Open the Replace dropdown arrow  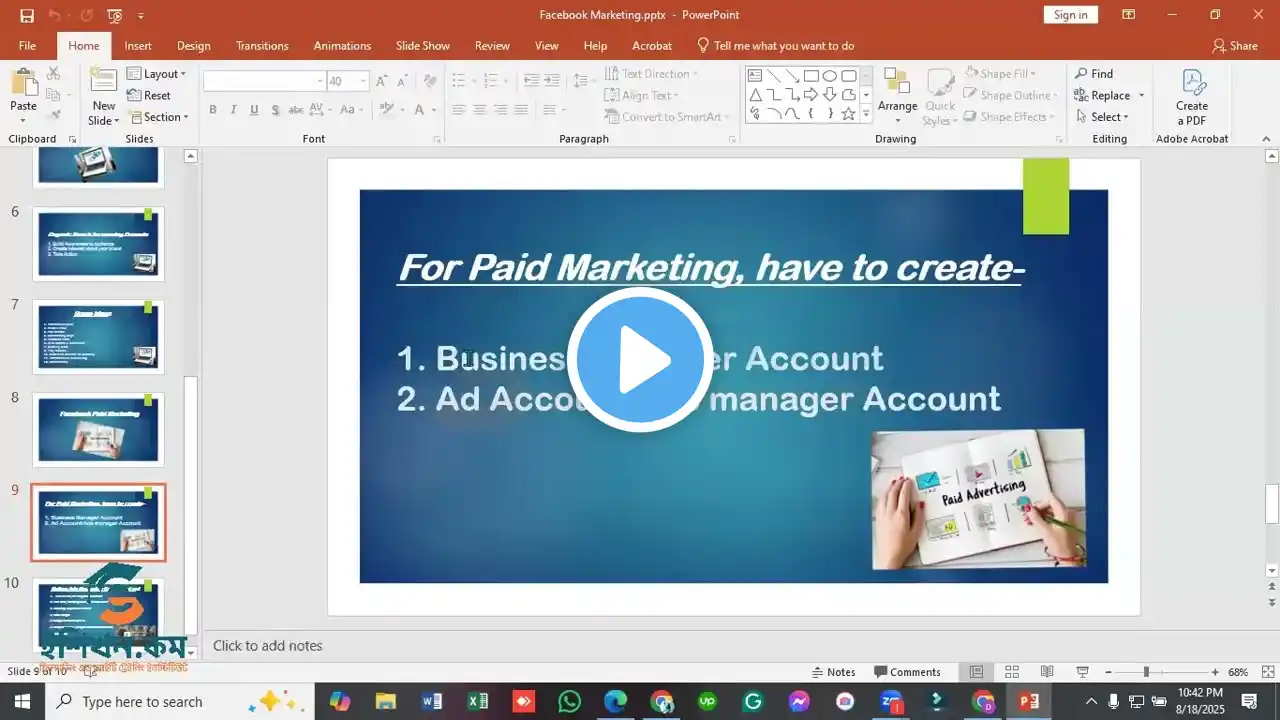[x=1142, y=95]
